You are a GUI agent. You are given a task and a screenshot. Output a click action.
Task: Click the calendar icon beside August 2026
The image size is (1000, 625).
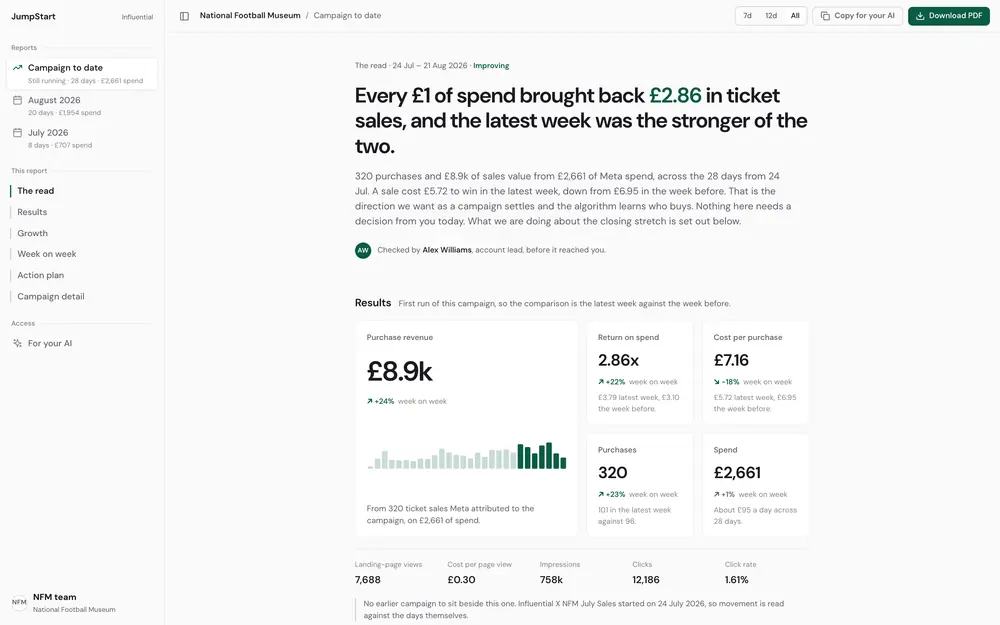17,100
